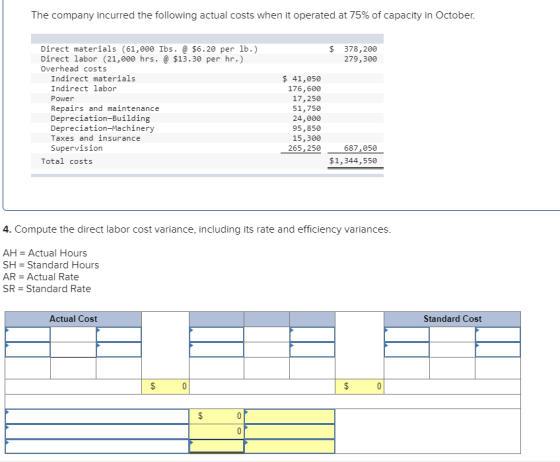Click the question 4 instruction text

(197, 229)
